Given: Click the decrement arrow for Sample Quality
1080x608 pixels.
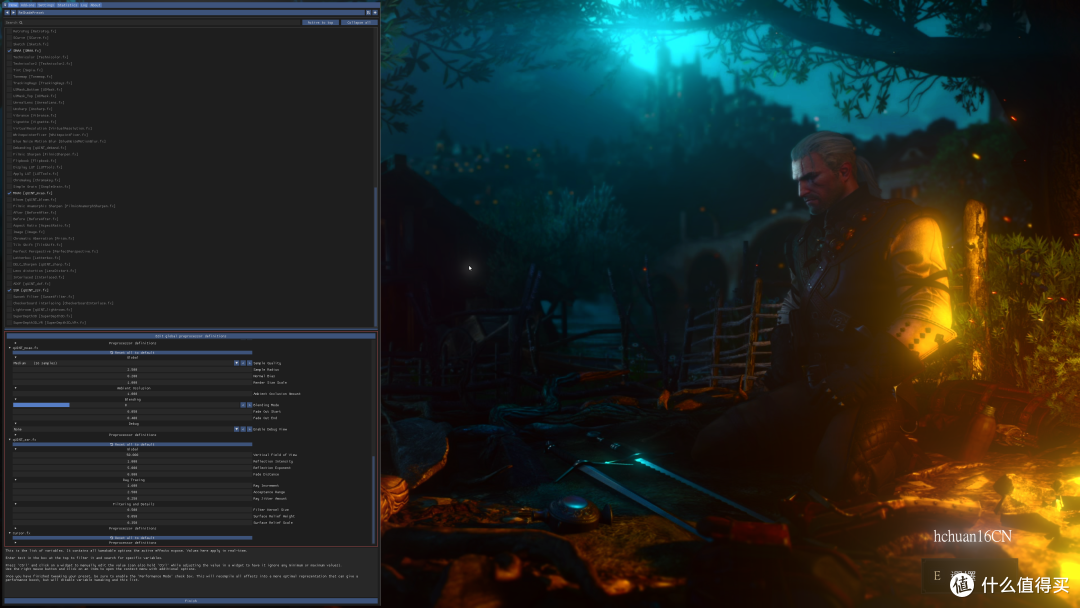Looking at the screenshot, I should coord(243,363).
